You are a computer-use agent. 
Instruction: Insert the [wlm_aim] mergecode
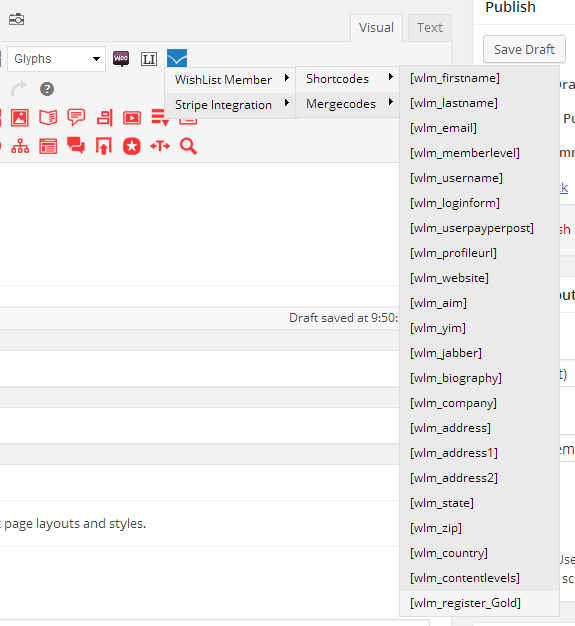[x=479, y=303]
